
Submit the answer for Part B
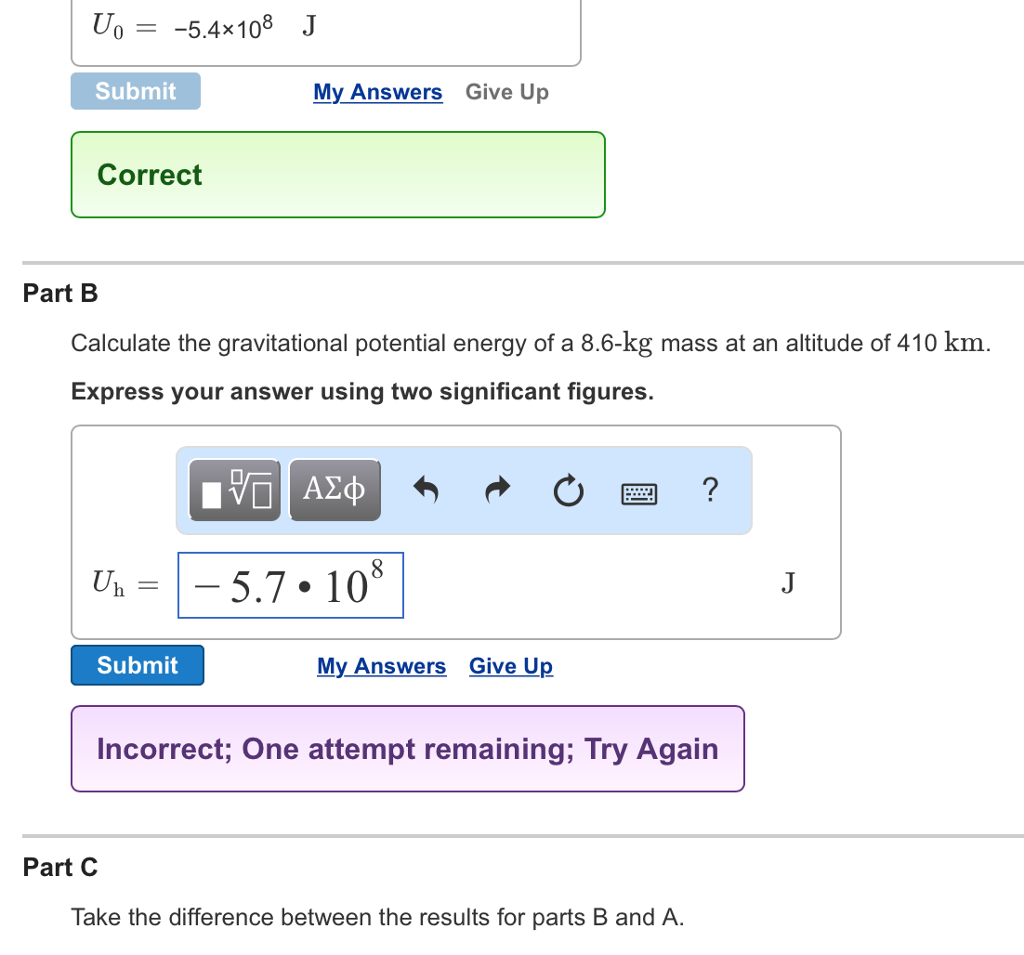137,665
